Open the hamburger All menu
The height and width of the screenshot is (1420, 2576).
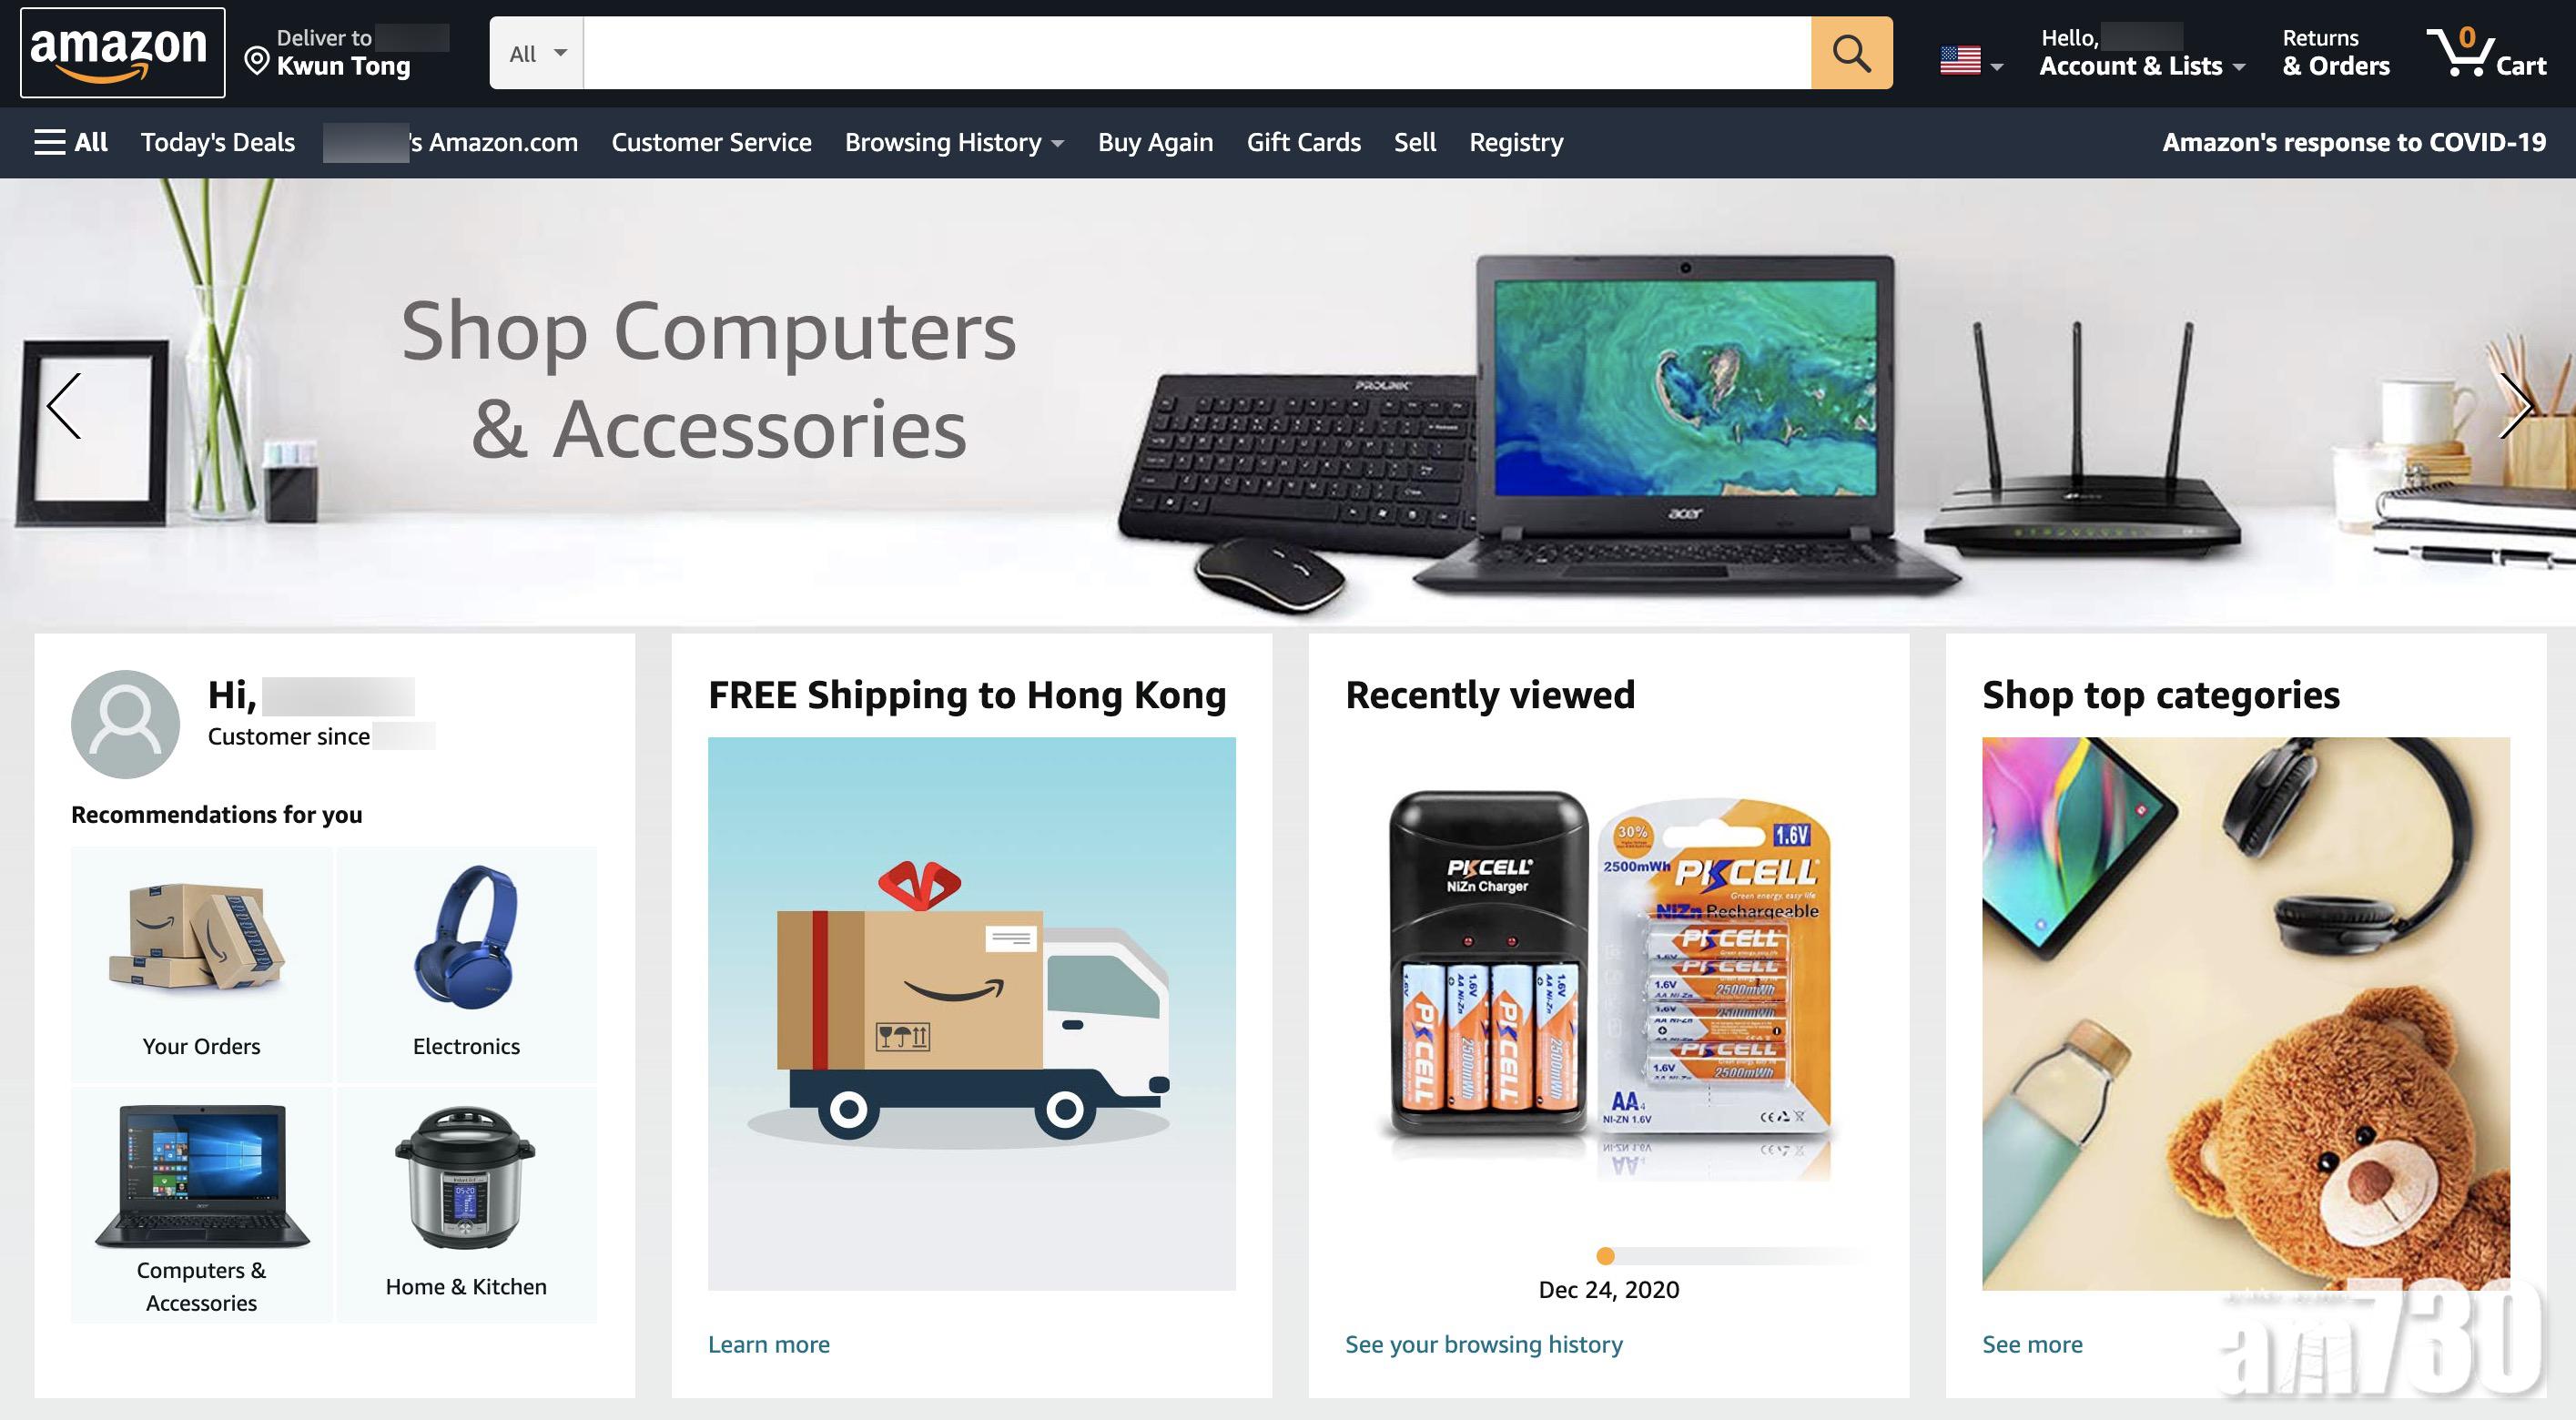pos(71,142)
